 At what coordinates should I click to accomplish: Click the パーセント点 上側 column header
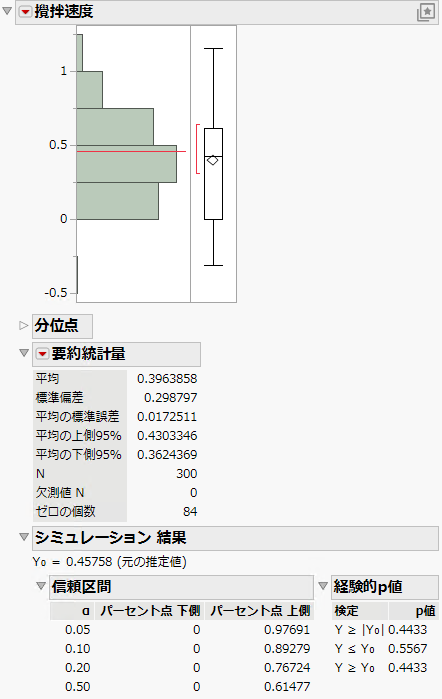point(260,611)
